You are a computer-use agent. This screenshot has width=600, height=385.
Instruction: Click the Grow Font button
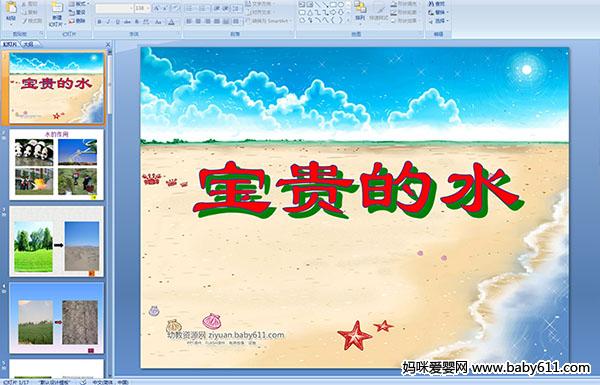click(157, 8)
